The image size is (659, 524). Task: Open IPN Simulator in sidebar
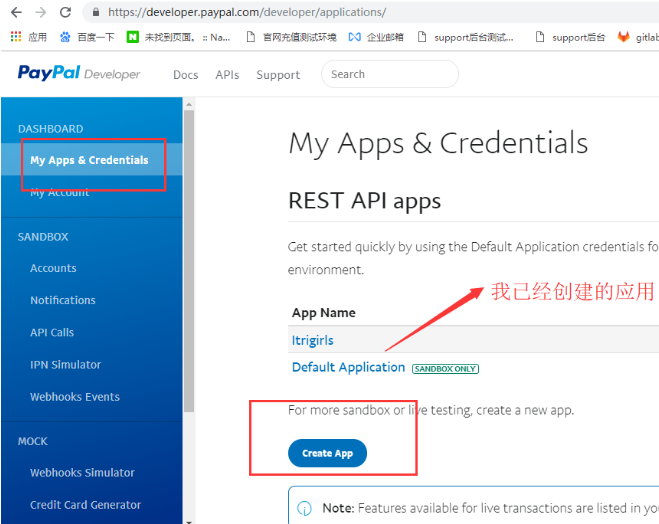point(65,364)
